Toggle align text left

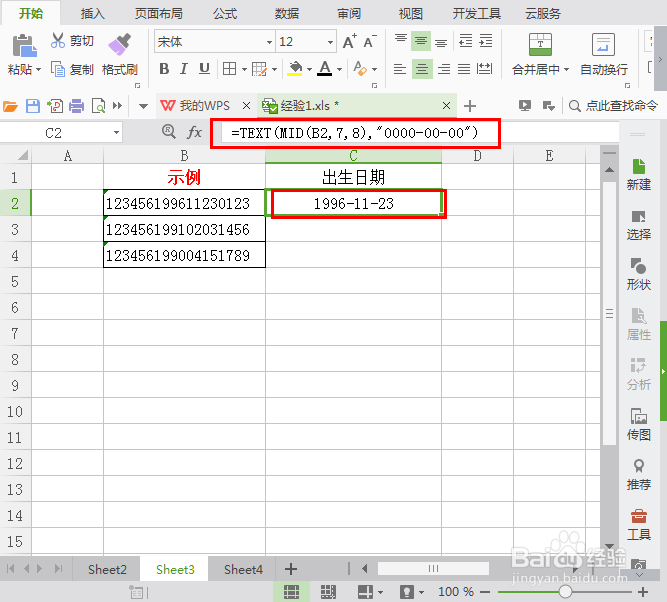(400, 69)
